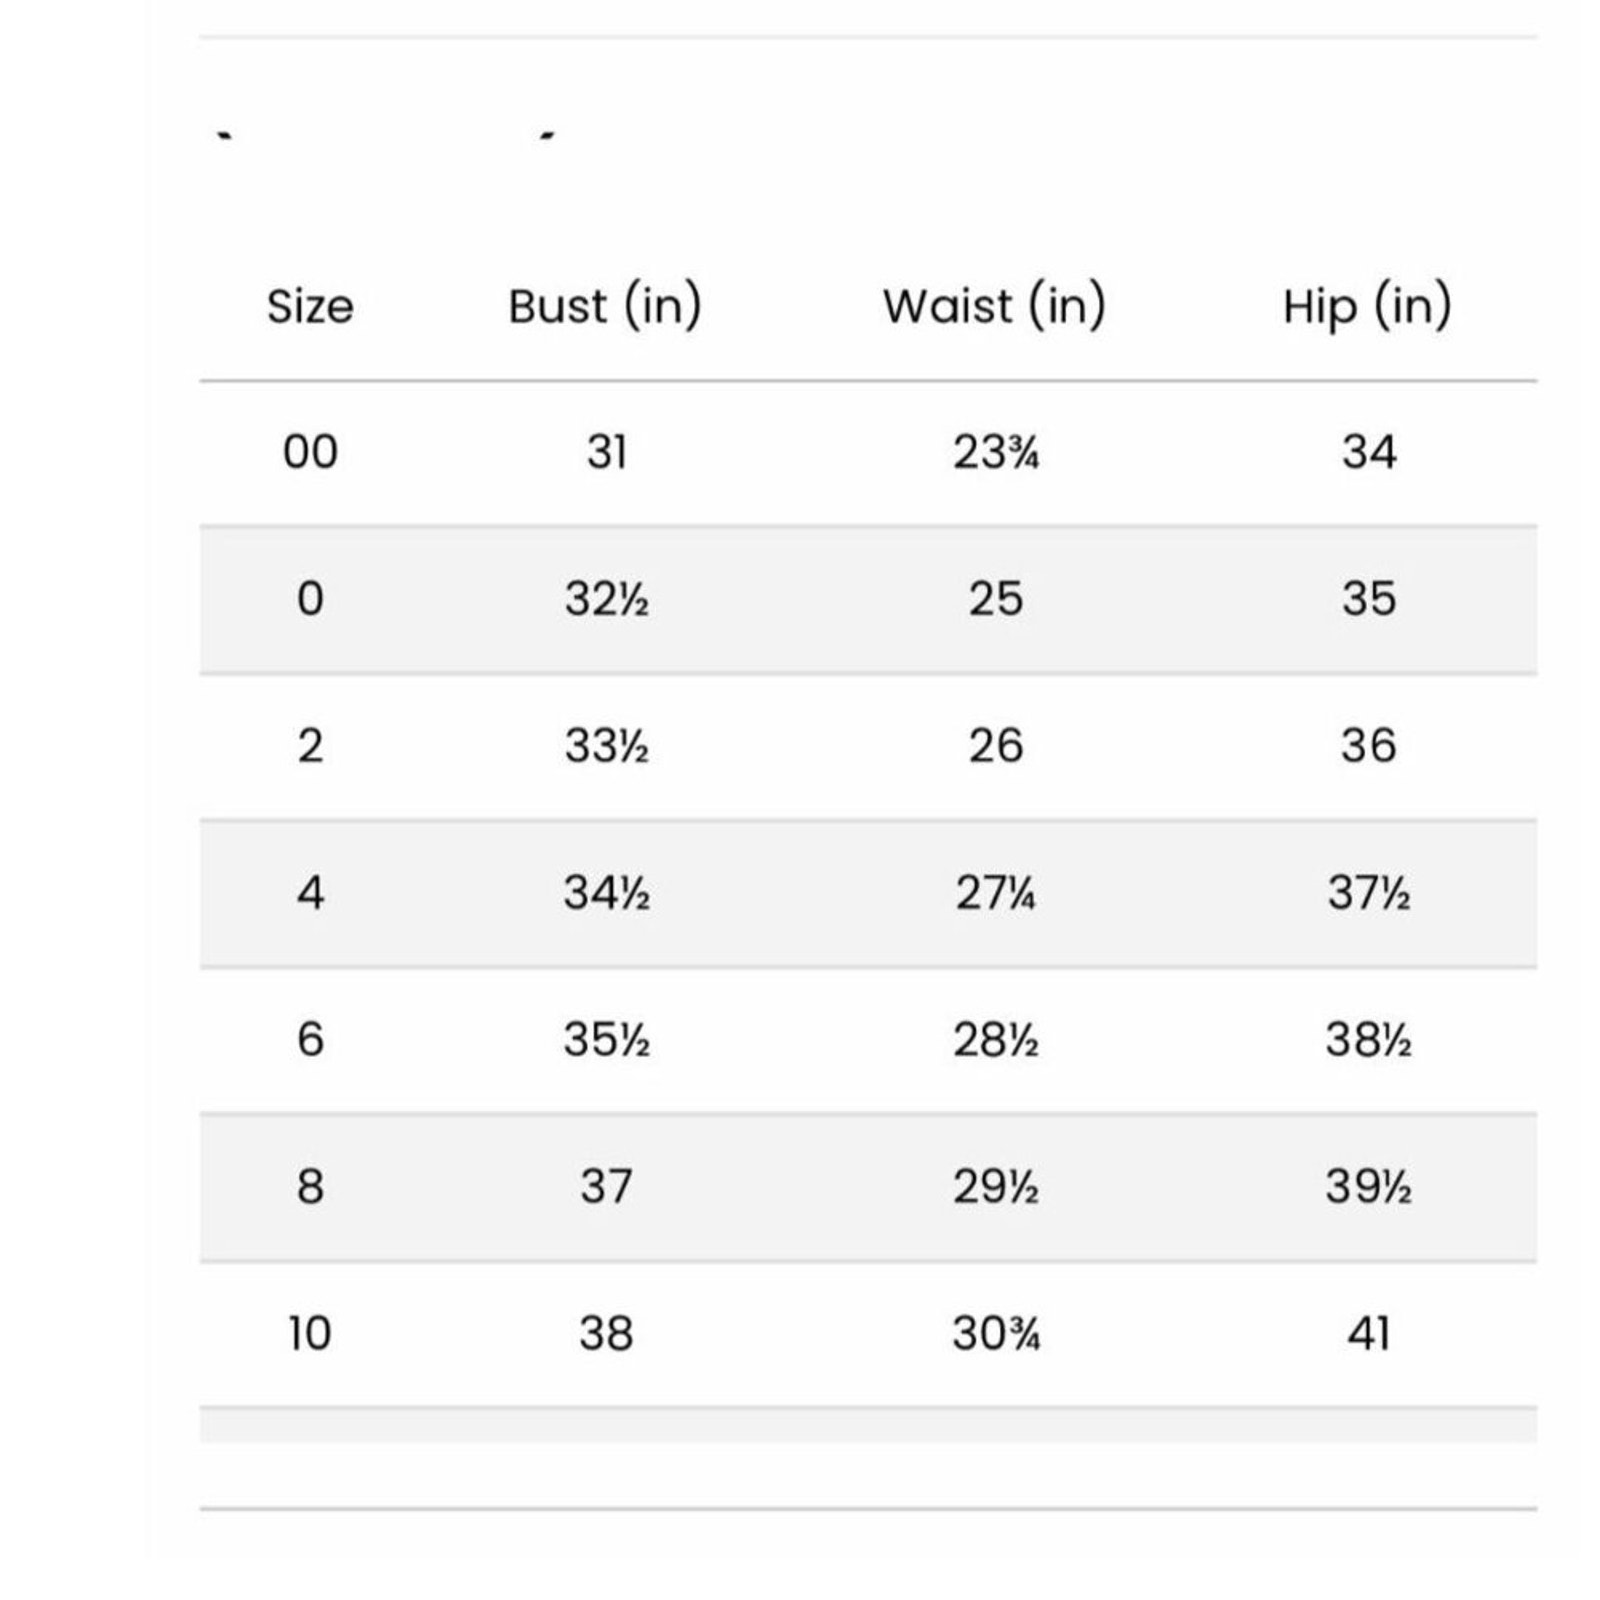
Task: Click the 32½ bust value
Action: point(606,599)
